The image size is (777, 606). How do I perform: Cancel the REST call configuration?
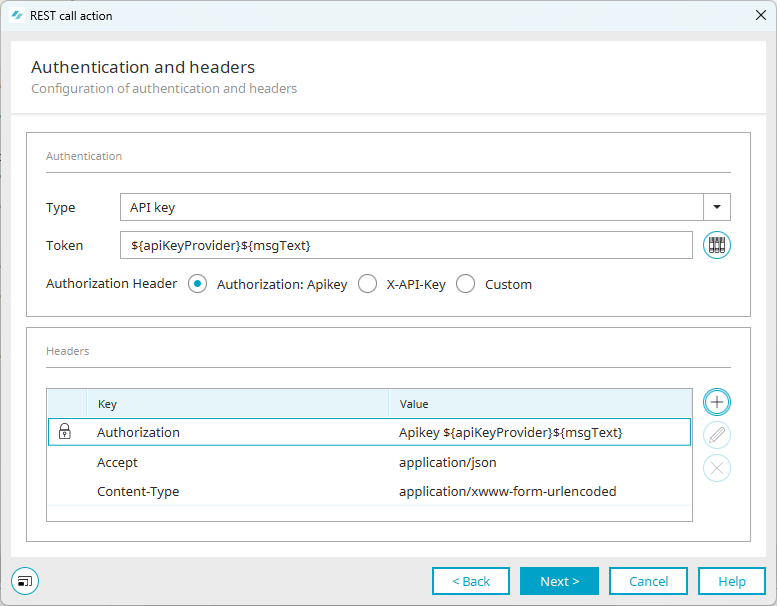coord(648,581)
